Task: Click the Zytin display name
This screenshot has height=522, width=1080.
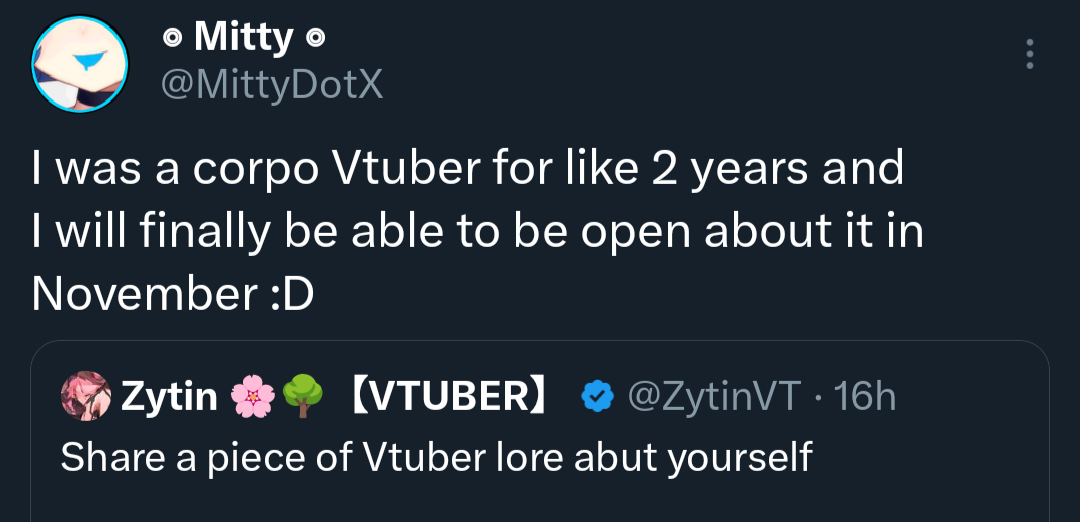Action: (x=169, y=397)
